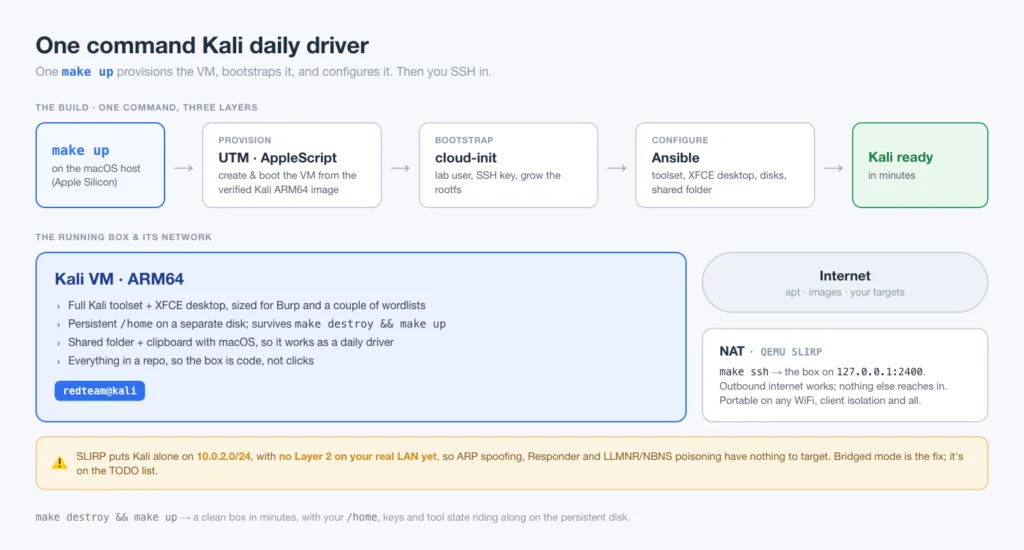Click the 'CONFIGURE' label above Ansible
The width and height of the screenshot is (1024, 550).
680,140
